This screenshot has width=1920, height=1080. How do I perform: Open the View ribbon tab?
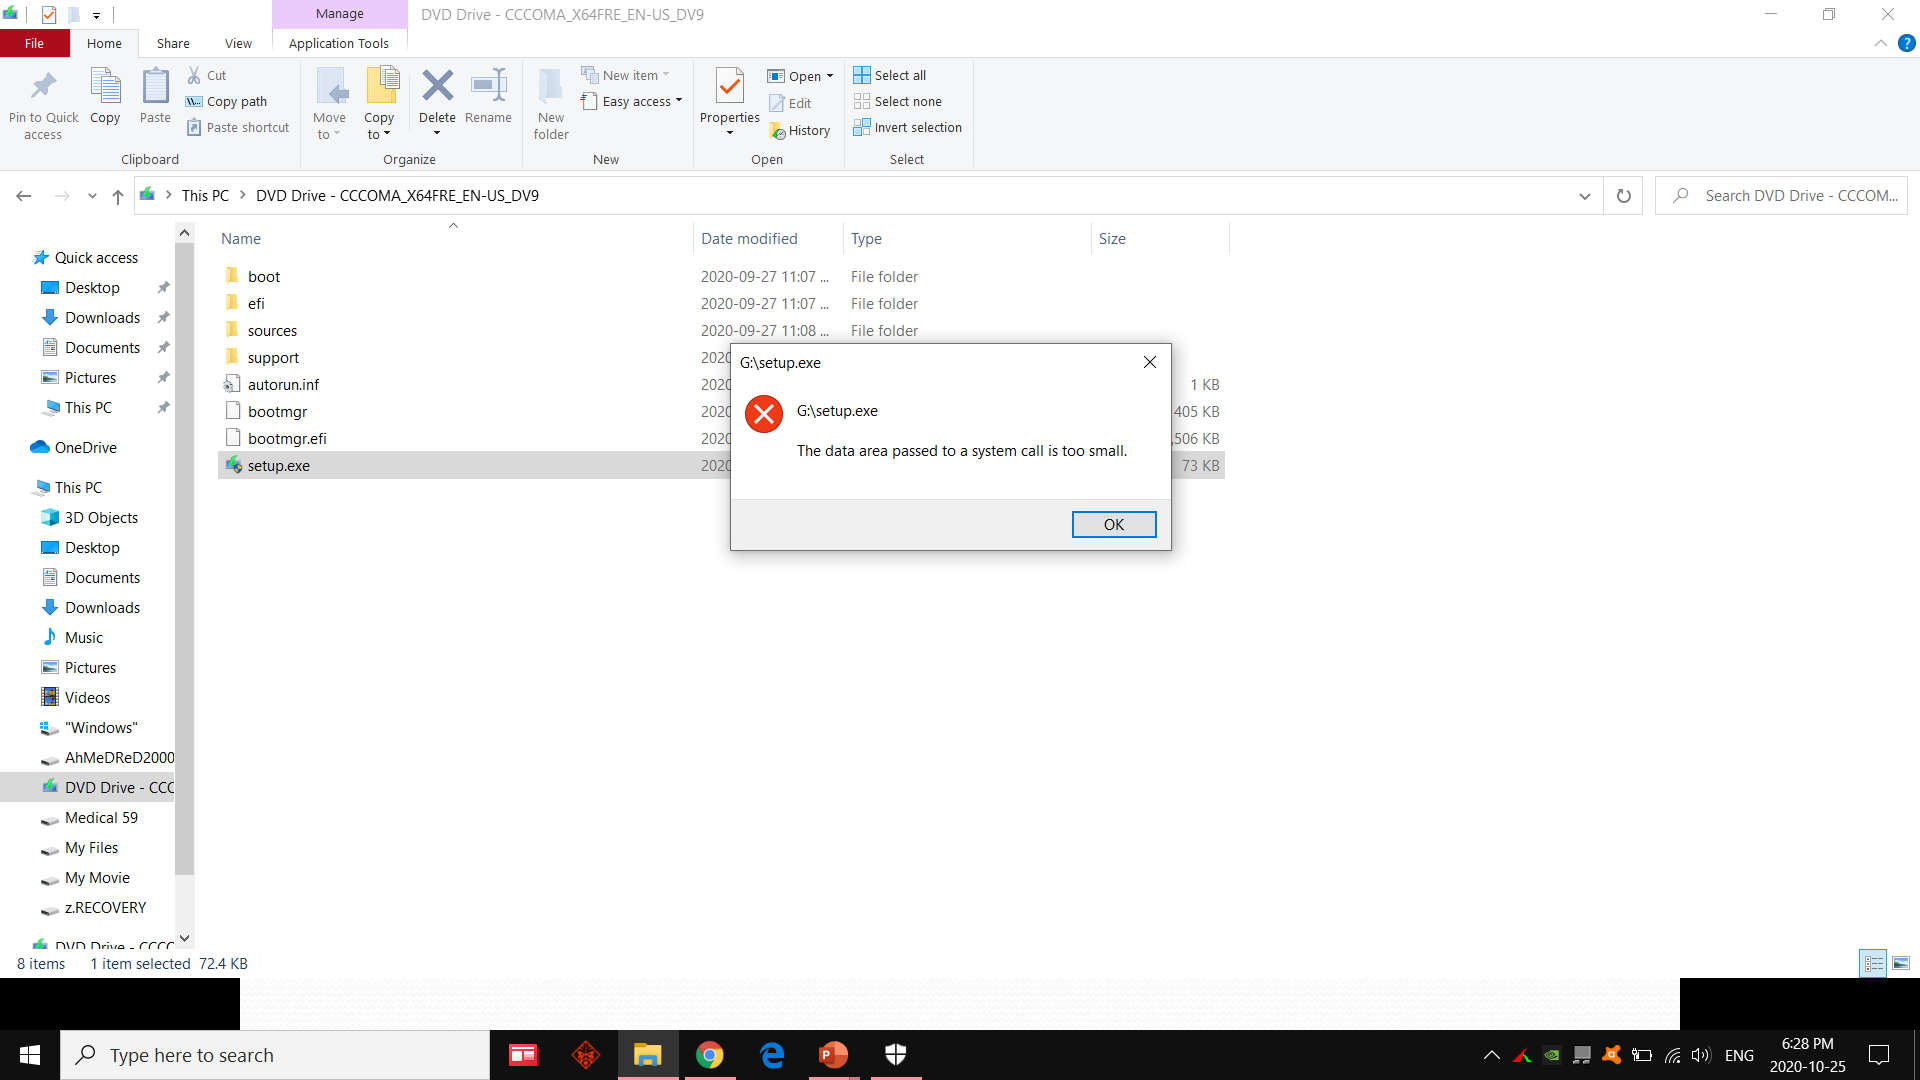238,44
